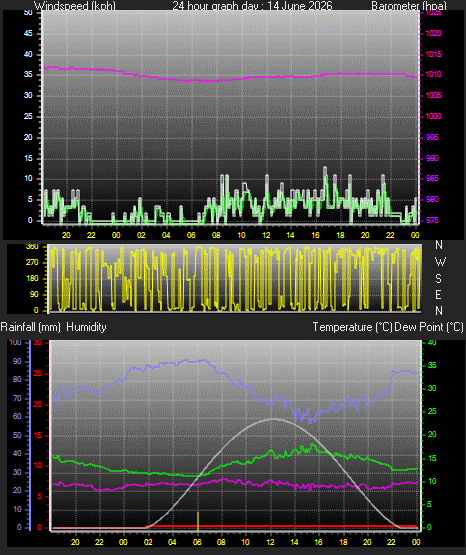Select the "Humidity" label
This screenshot has height=555, width=466.
[x=86, y=327]
